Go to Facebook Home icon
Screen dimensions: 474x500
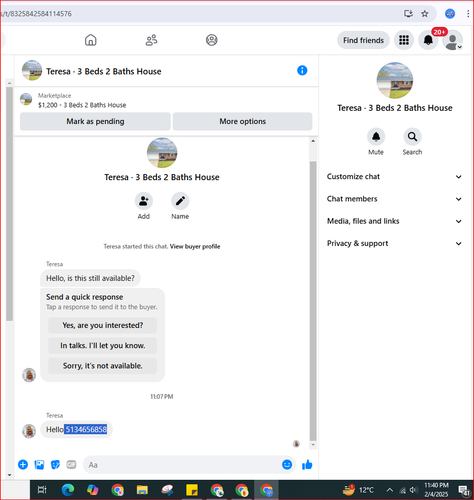tap(91, 40)
